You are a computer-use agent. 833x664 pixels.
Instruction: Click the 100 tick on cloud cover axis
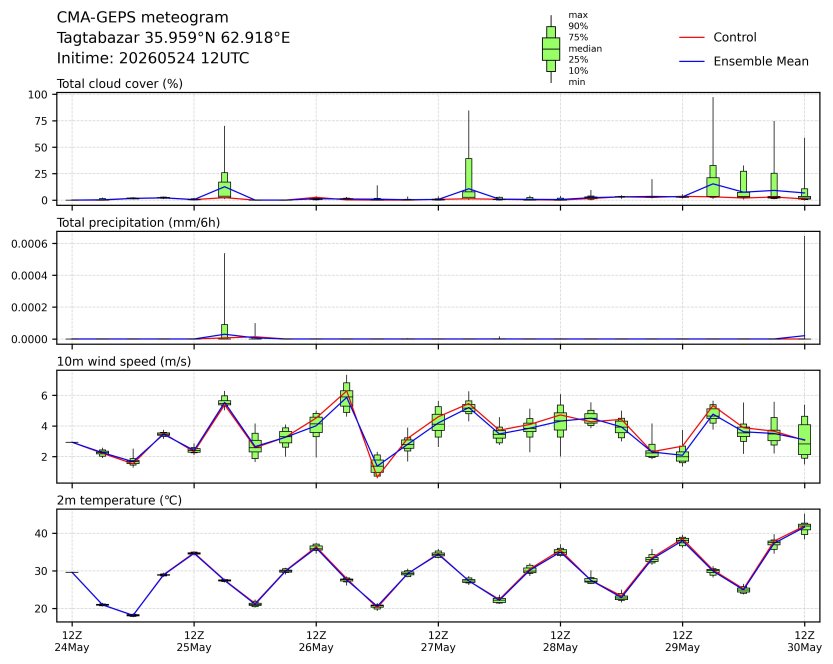coord(38,95)
